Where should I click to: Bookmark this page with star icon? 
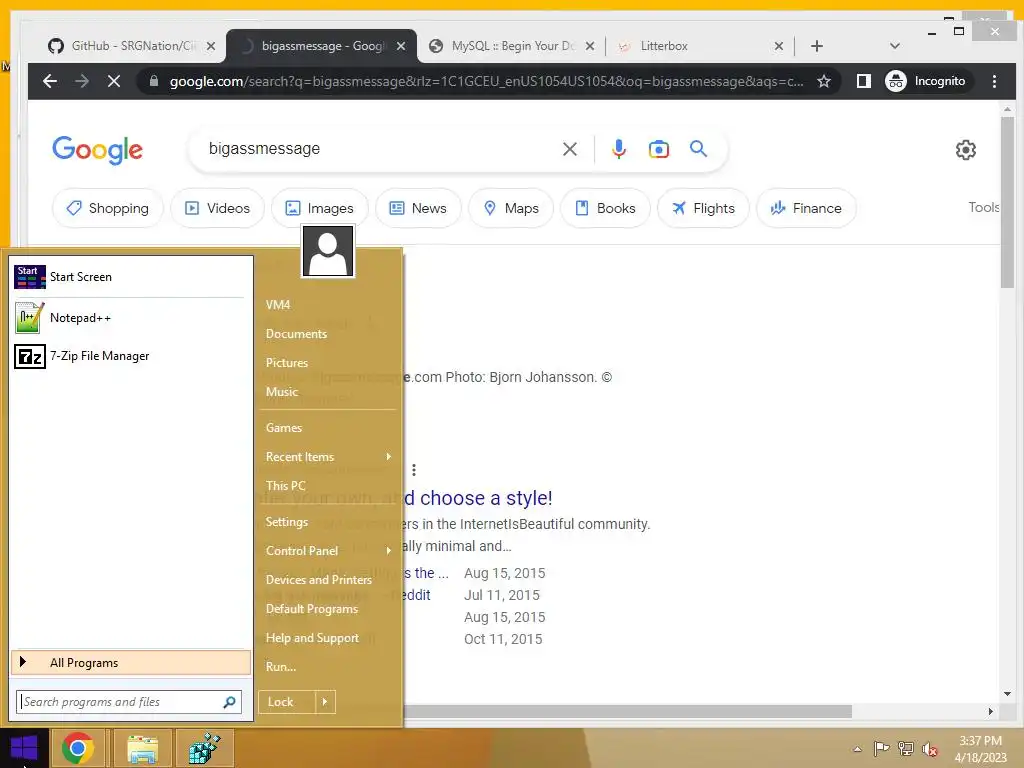(x=824, y=81)
